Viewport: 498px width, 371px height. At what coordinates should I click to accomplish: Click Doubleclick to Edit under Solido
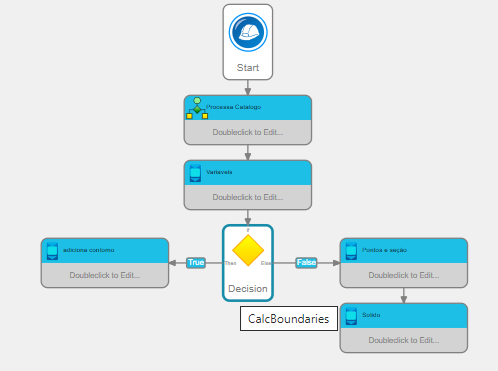404,340
